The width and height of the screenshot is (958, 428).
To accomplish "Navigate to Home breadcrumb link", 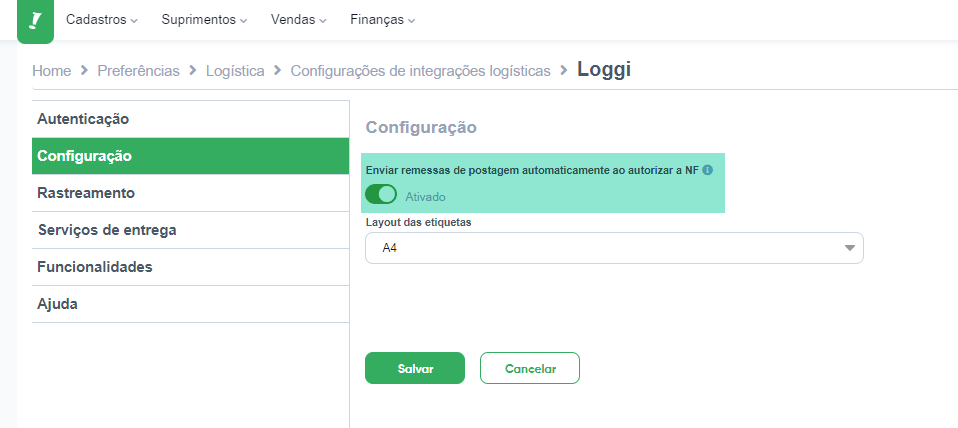I will [51, 71].
